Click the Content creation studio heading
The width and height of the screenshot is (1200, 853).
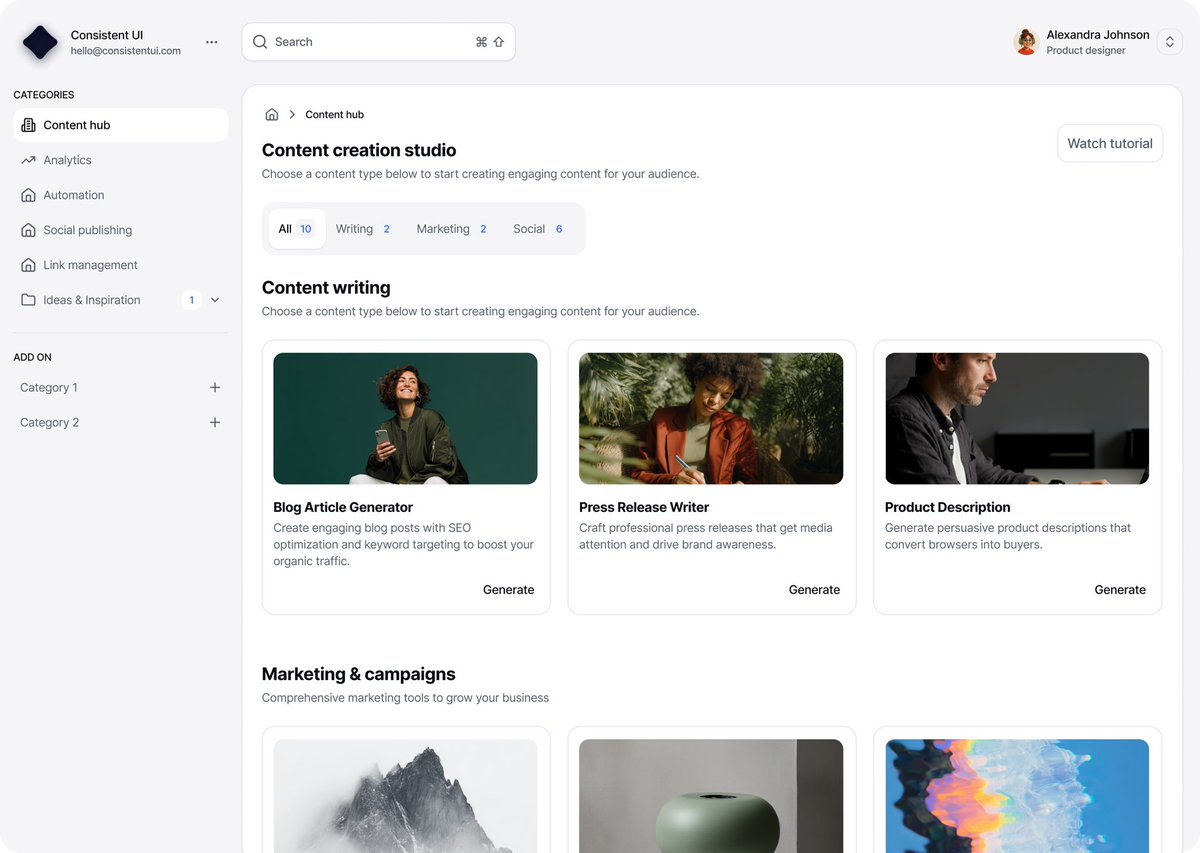tap(359, 150)
